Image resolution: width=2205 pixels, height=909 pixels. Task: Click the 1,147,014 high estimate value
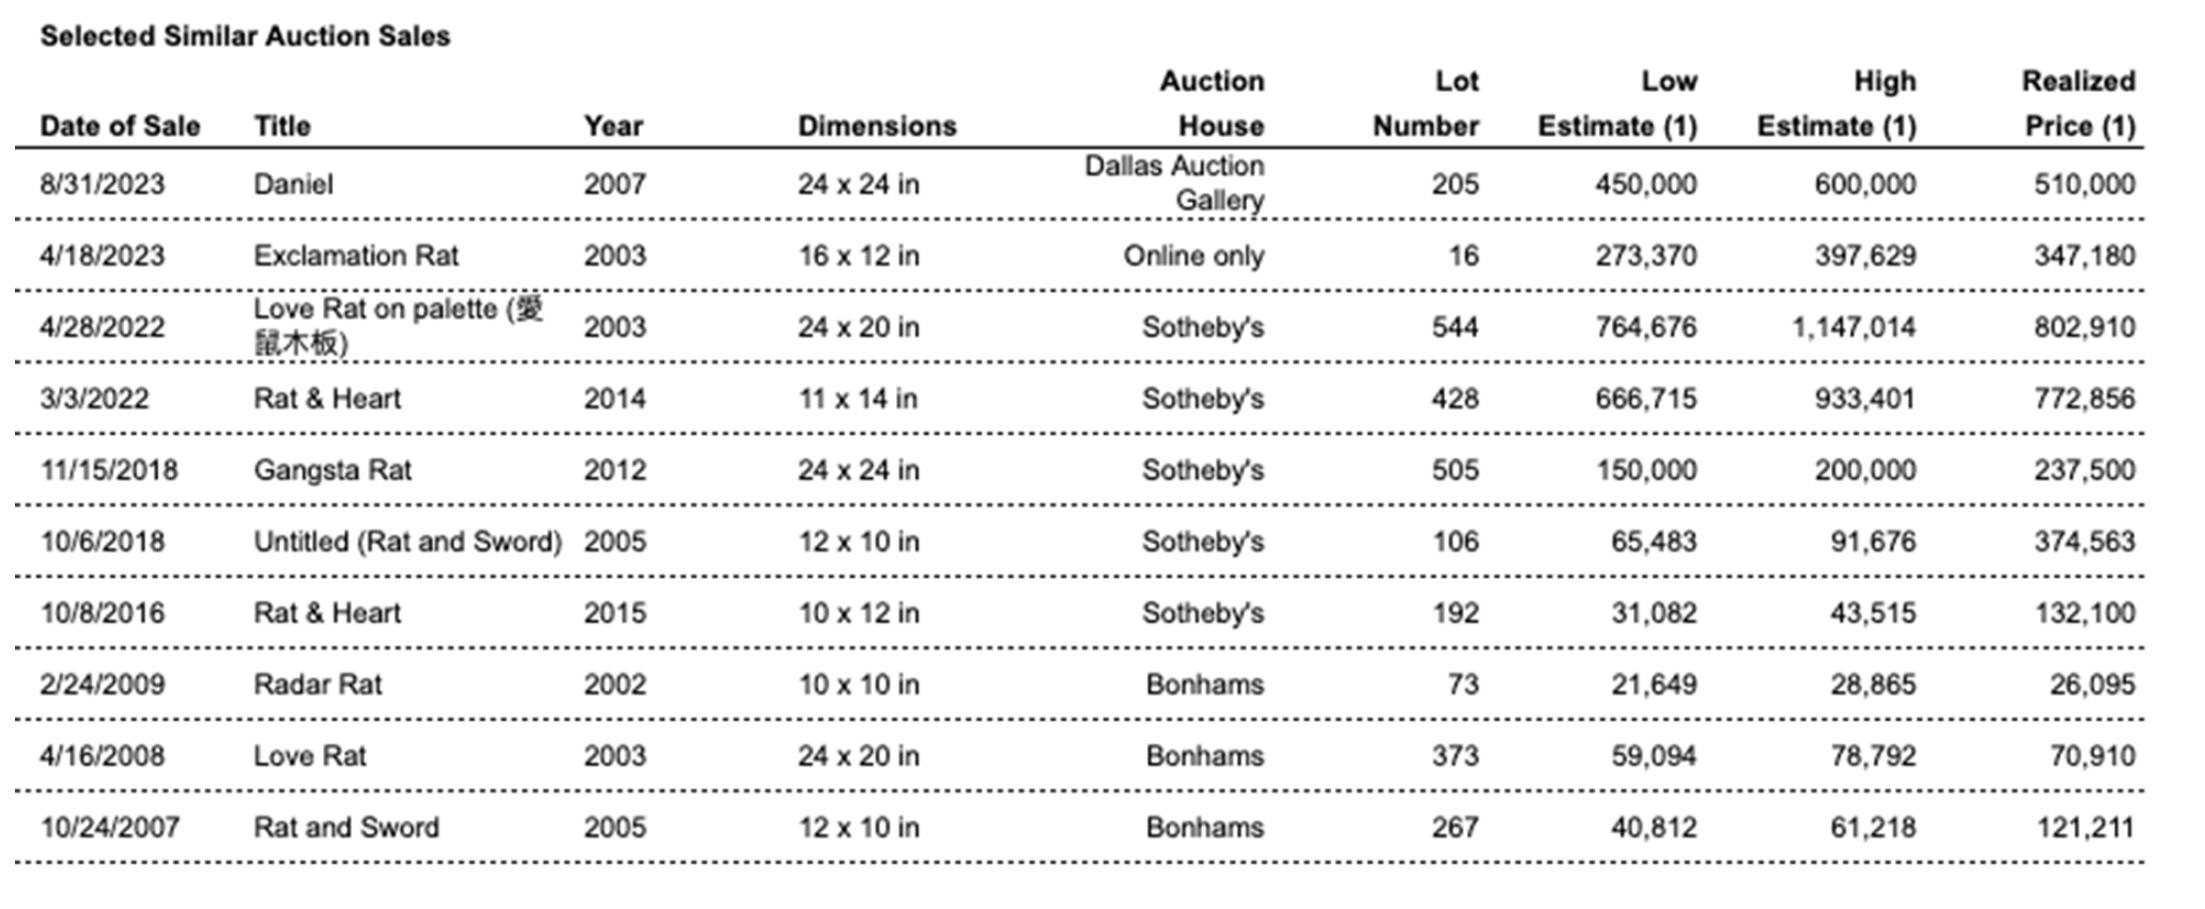(1853, 328)
